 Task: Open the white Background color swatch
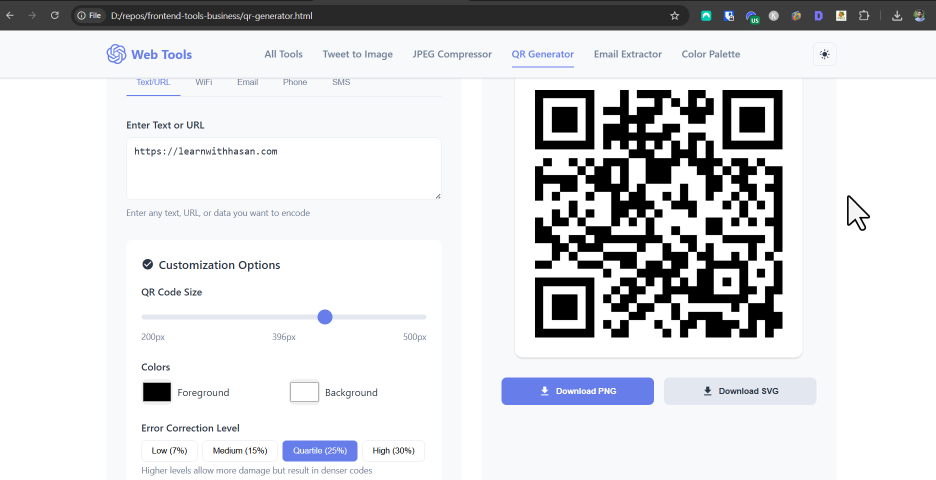click(x=304, y=392)
